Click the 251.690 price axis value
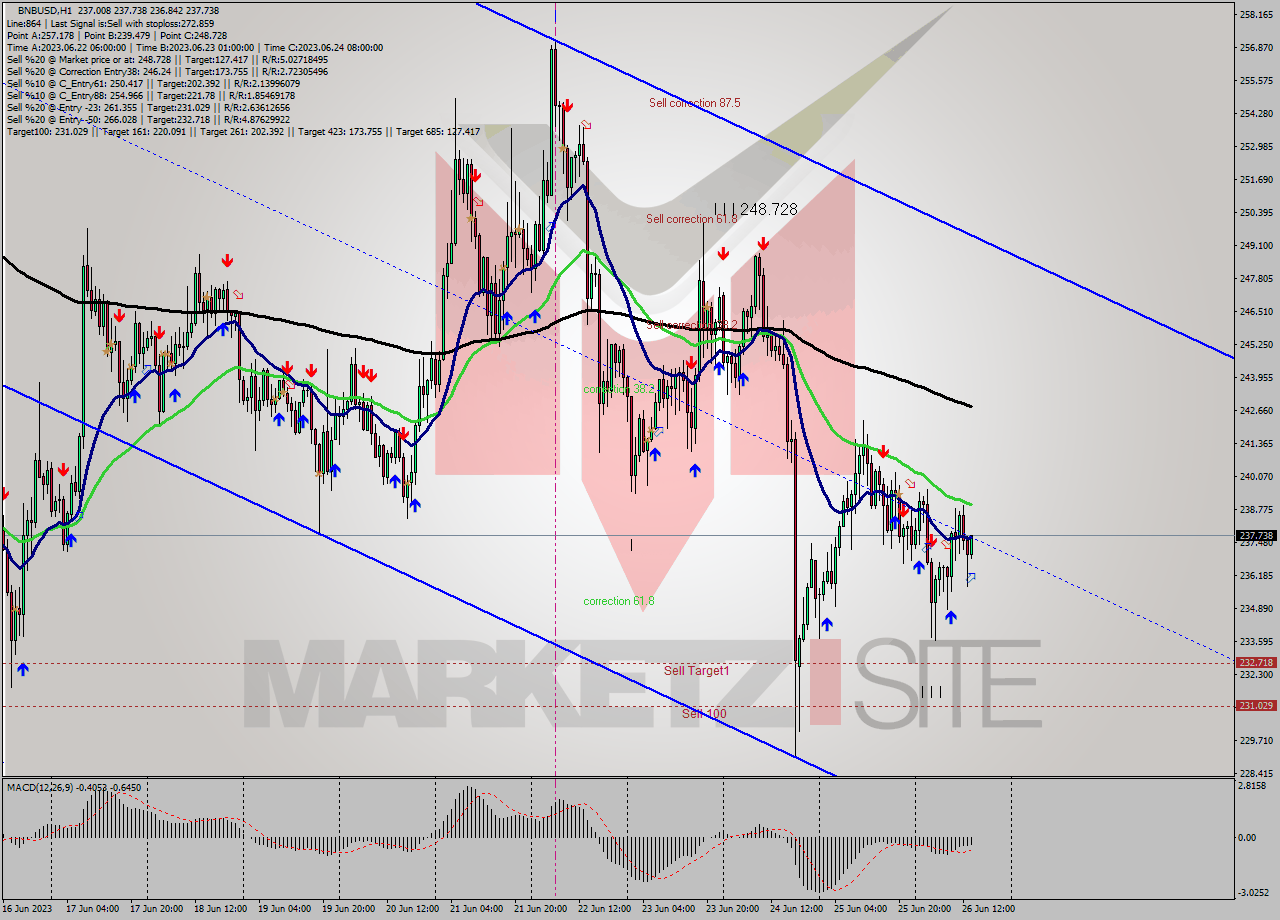The height and width of the screenshot is (920, 1280). (1256, 179)
